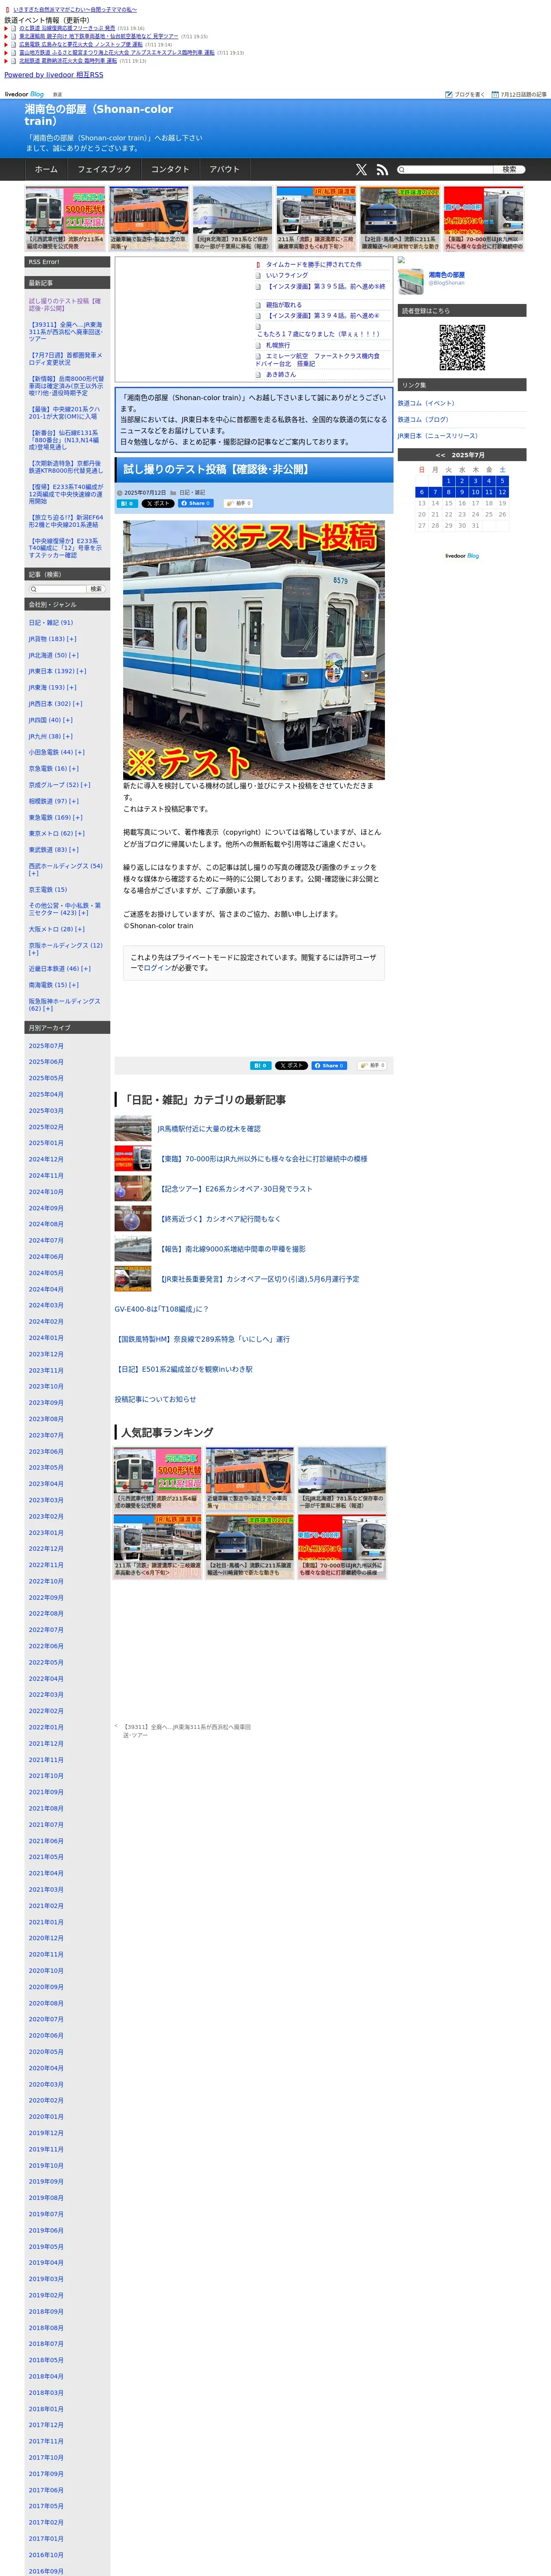The height and width of the screenshot is (2576, 551).
Task: Click the '日記・雑記' category tag under the post title
Action: 192,493
